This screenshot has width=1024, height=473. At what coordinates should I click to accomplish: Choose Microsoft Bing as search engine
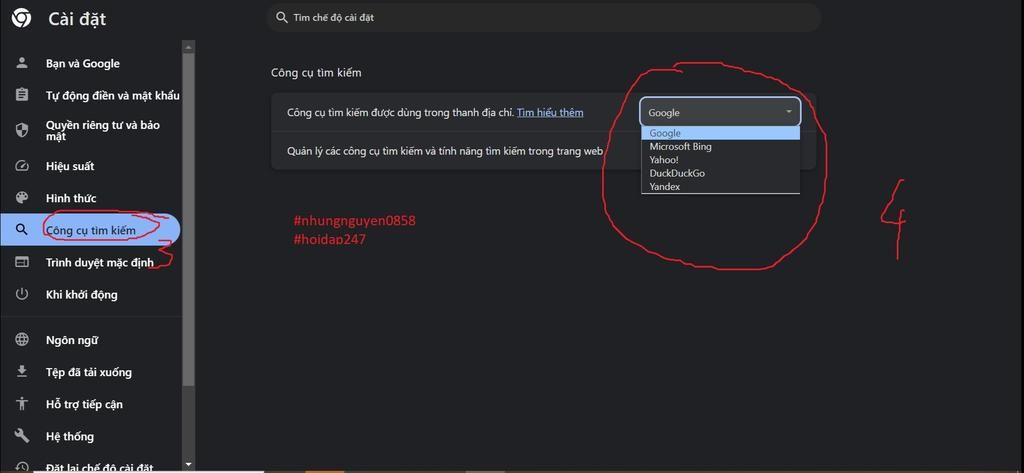720,146
